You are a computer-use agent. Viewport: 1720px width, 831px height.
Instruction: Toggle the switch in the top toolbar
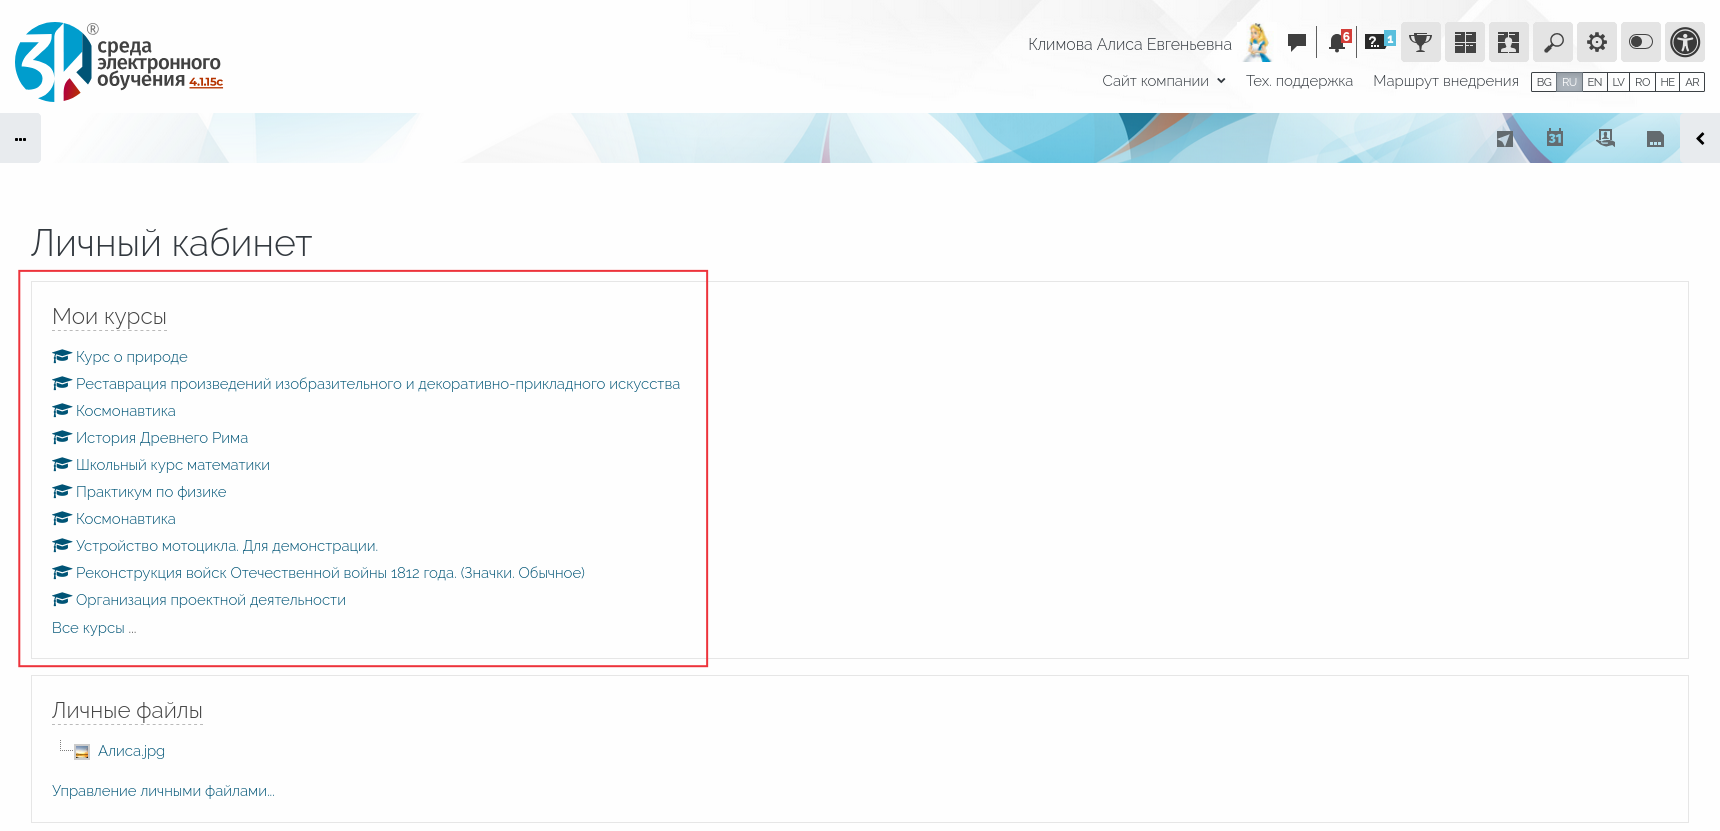click(1641, 43)
